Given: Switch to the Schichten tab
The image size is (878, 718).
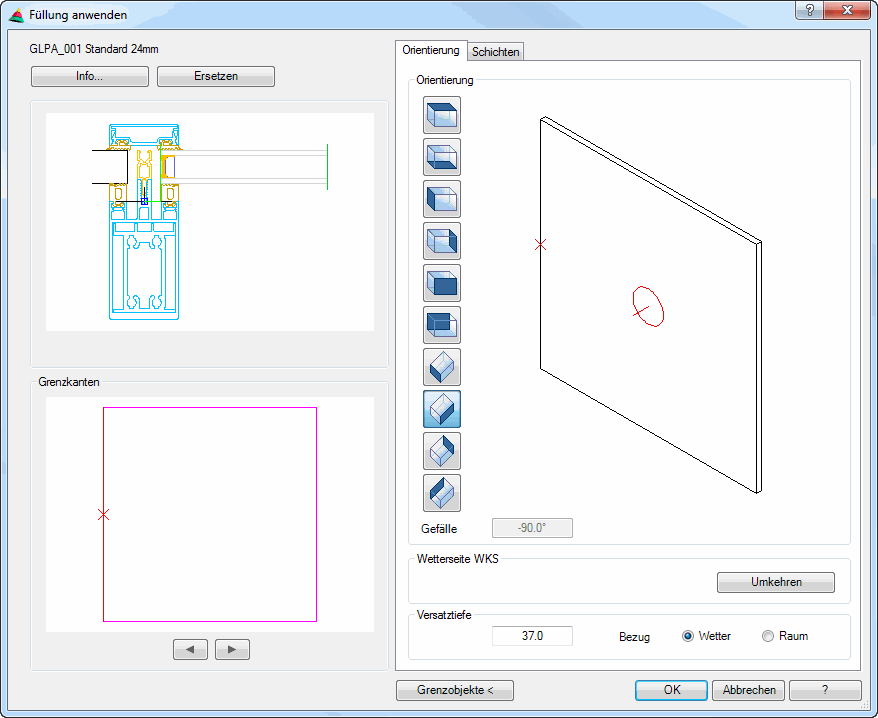Looking at the screenshot, I should click(x=496, y=52).
